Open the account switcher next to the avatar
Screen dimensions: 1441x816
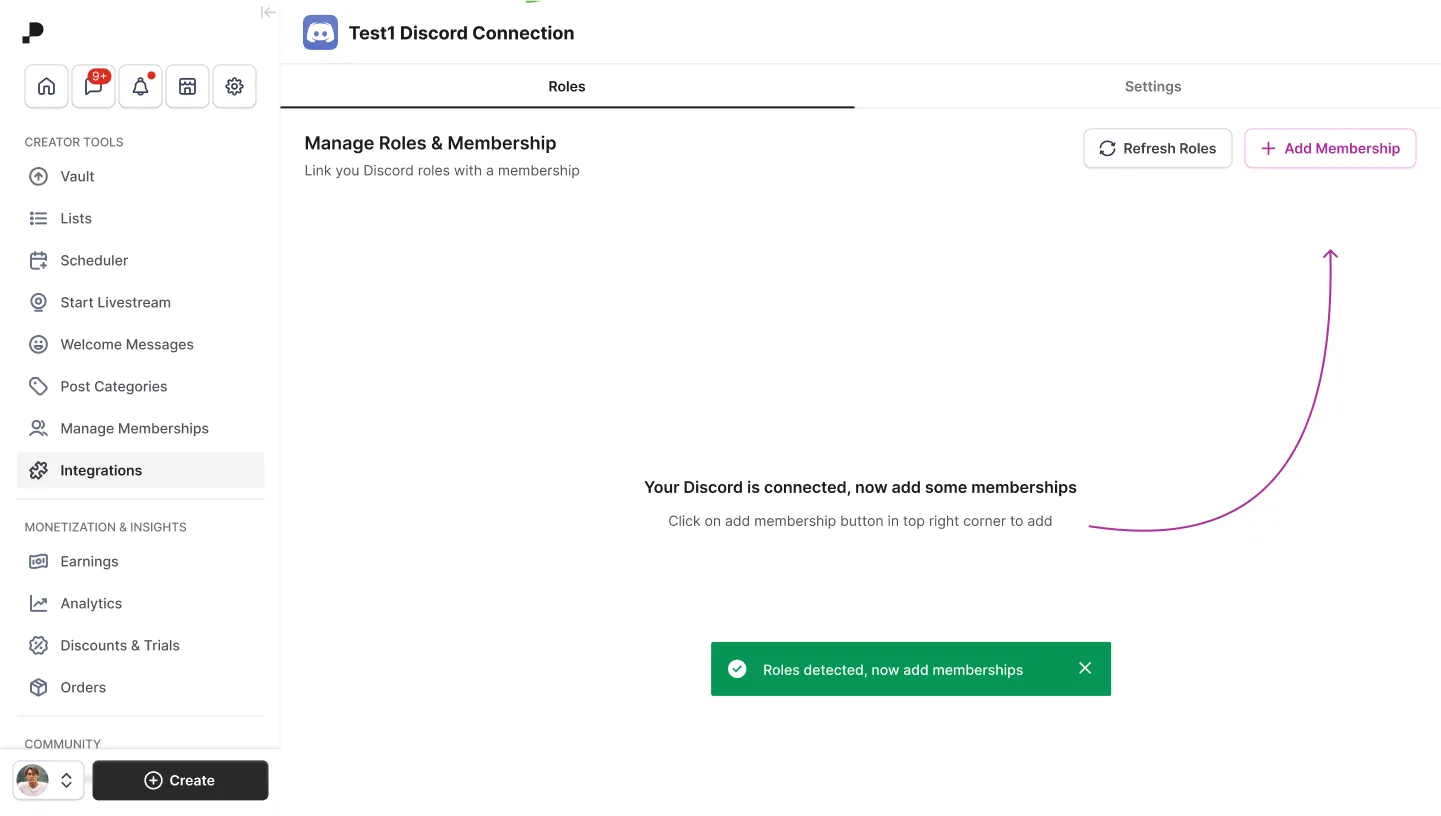tap(66, 780)
